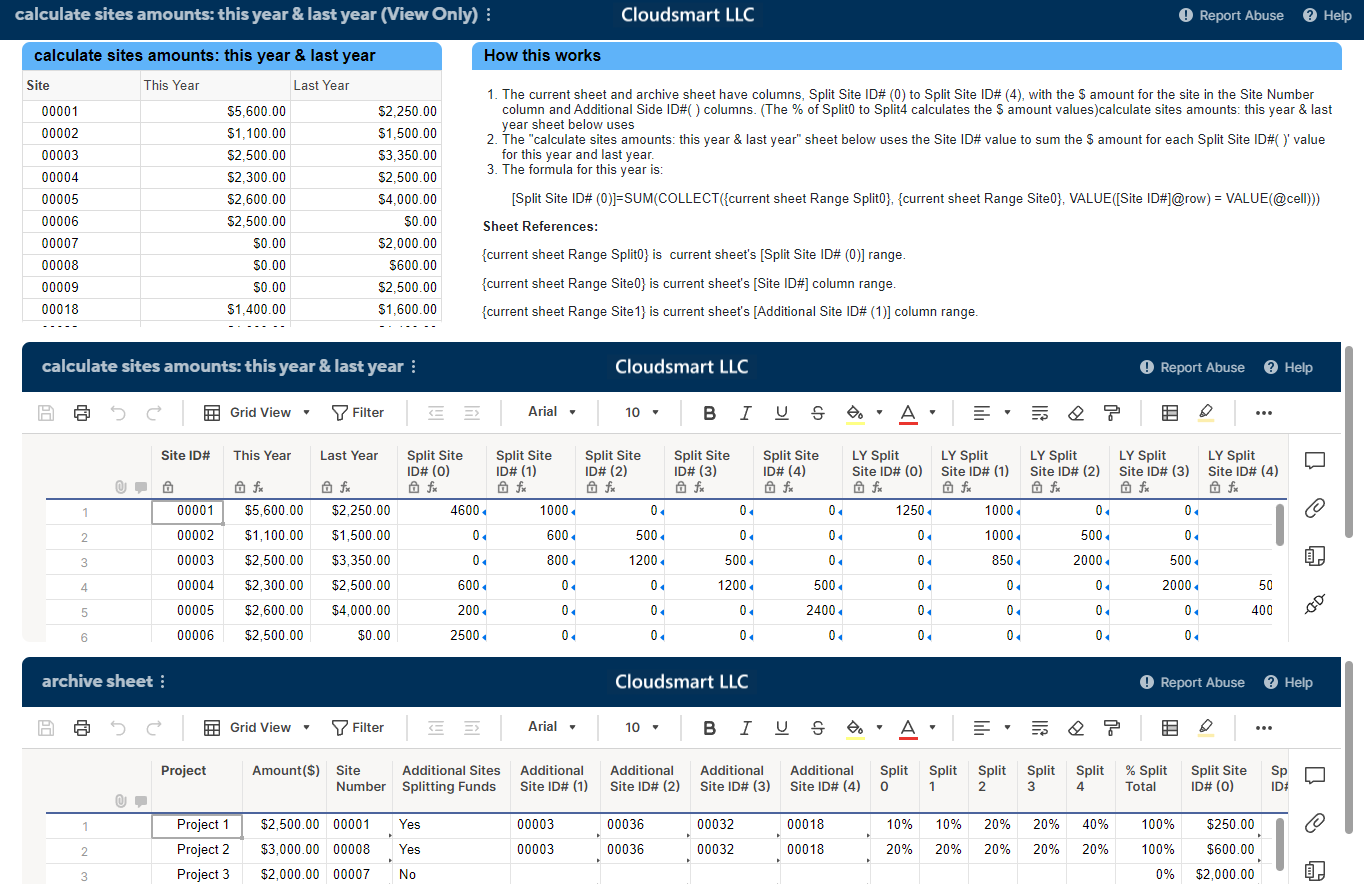The height and width of the screenshot is (884, 1364).
Task: Click the clear formatting eraser in calculate sites sheet
Action: click(1076, 413)
